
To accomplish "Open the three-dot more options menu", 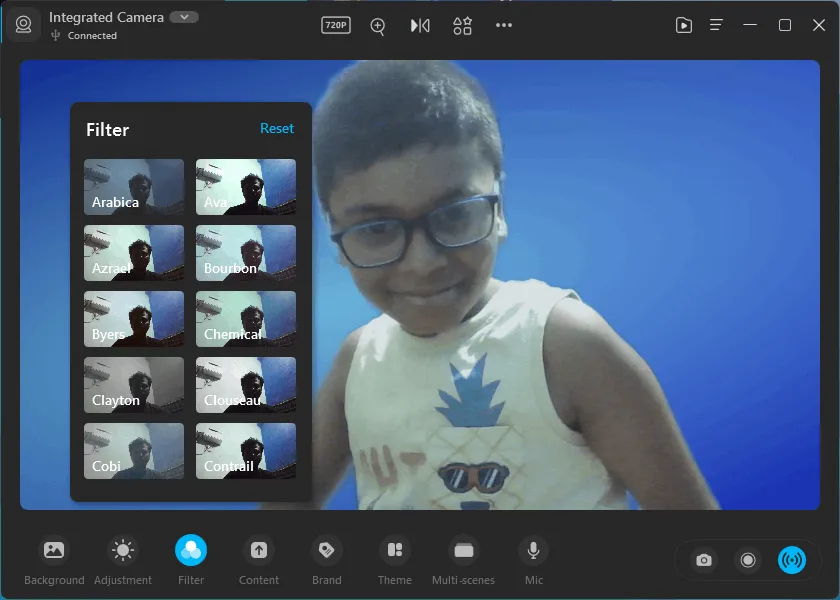I will pos(504,25).
